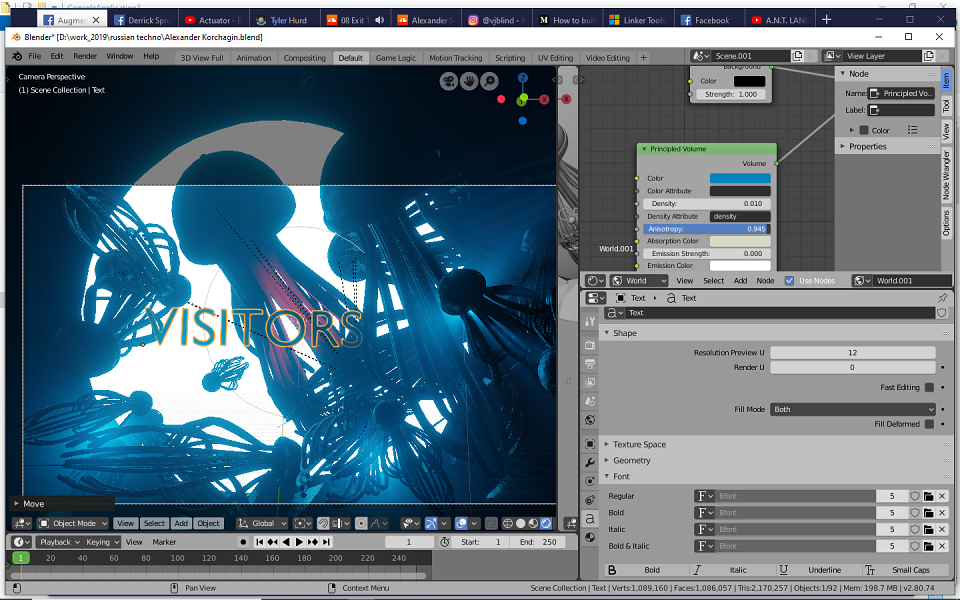Screen dimensions: 960x600
Task: Open the Fill Mode dropdown set to Both
Action: tap(853, 409)
